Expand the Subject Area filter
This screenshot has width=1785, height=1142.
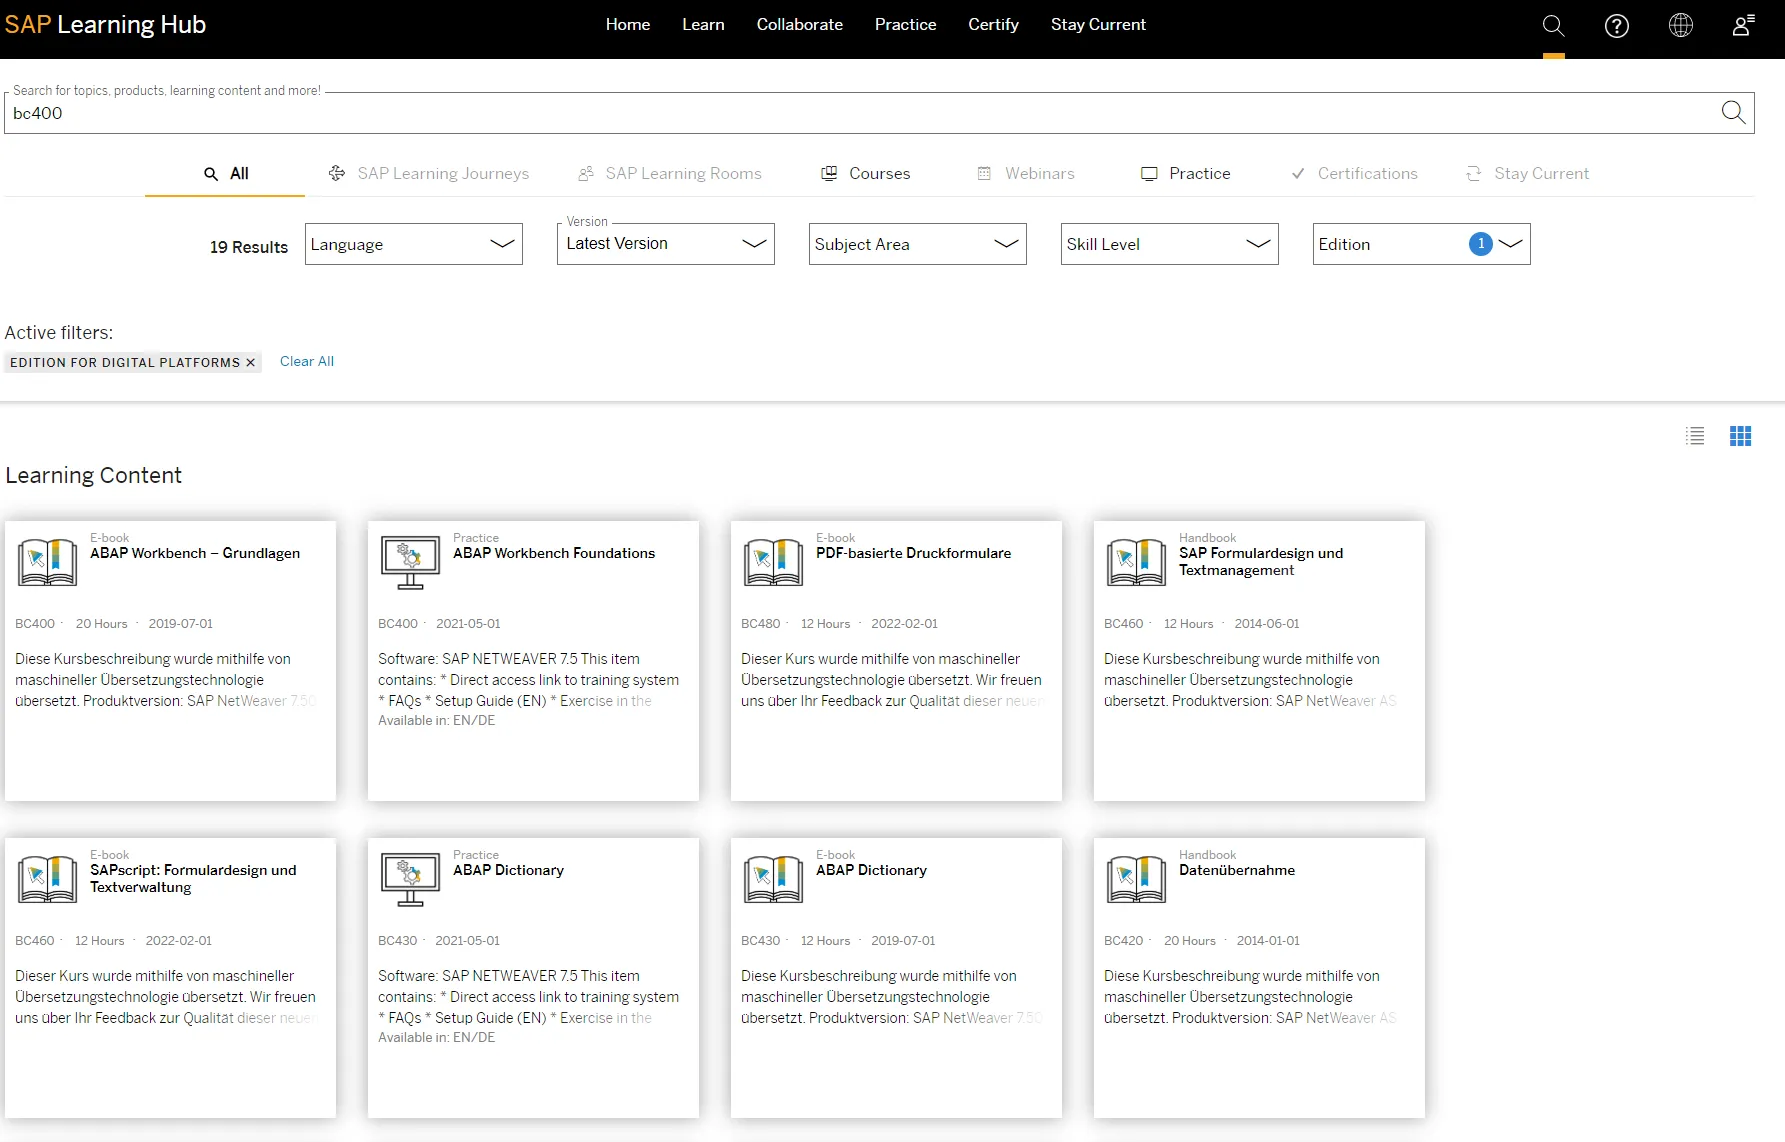point(917,244)
